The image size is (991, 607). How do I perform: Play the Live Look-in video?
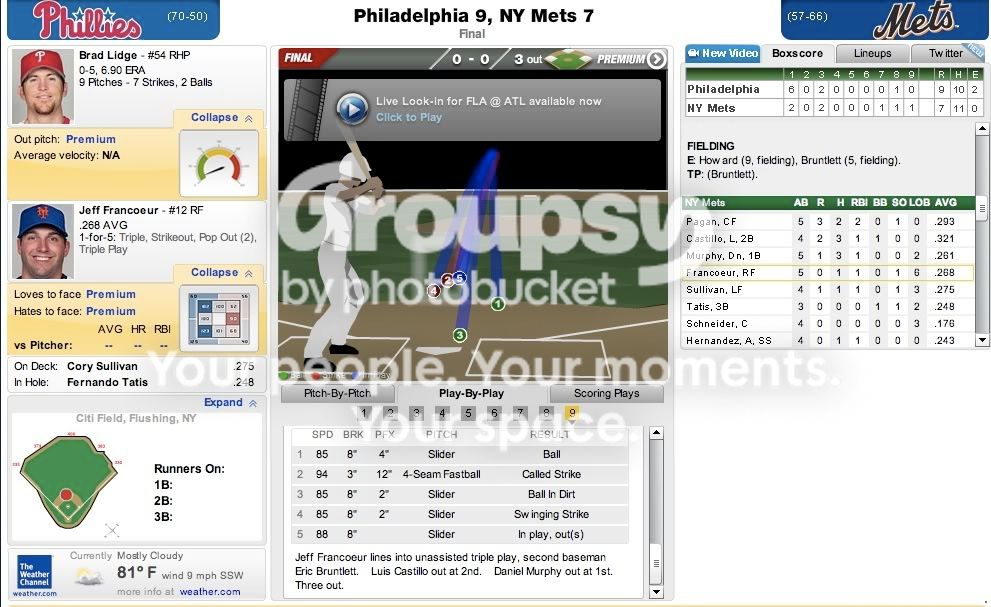(x=352, y=109)
